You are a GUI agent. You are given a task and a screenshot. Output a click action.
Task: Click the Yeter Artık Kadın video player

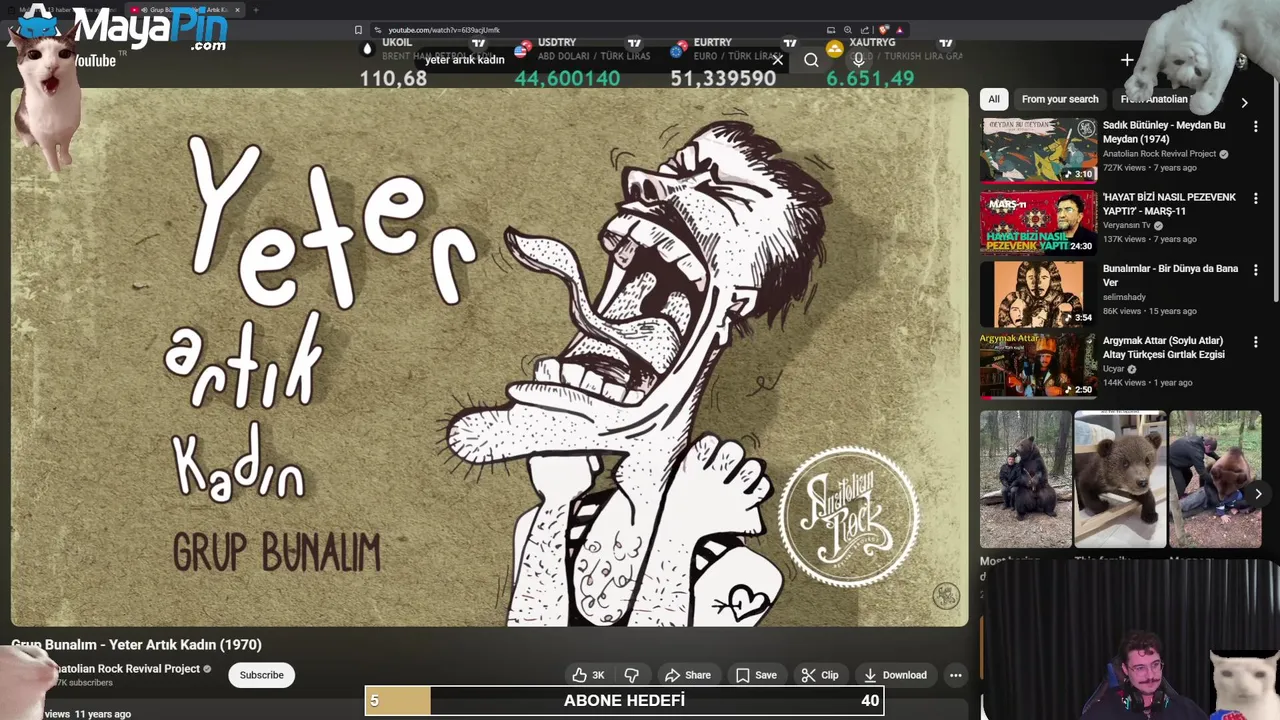pyautogui.click(x=489, y=357)
